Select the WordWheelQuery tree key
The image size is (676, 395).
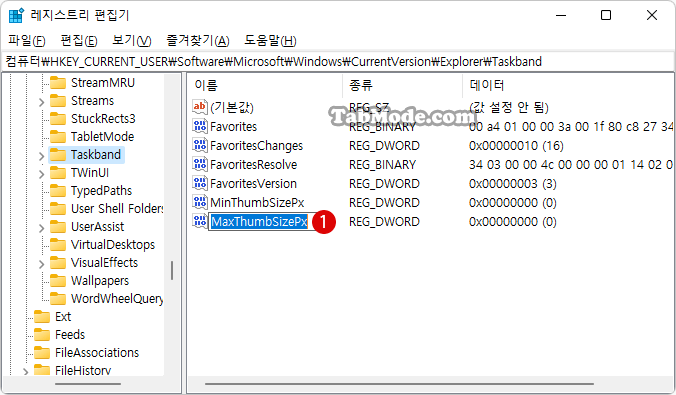(117, 298)
